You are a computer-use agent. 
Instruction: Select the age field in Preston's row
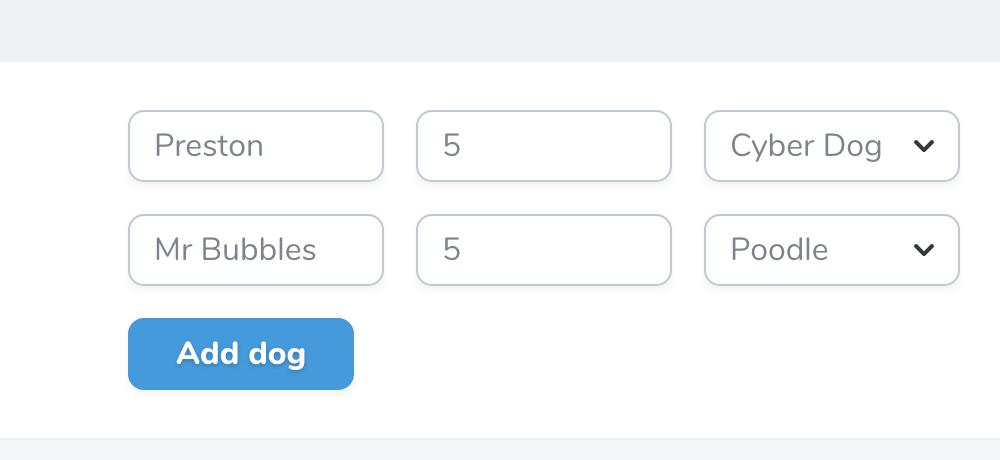tap(544, 146)
